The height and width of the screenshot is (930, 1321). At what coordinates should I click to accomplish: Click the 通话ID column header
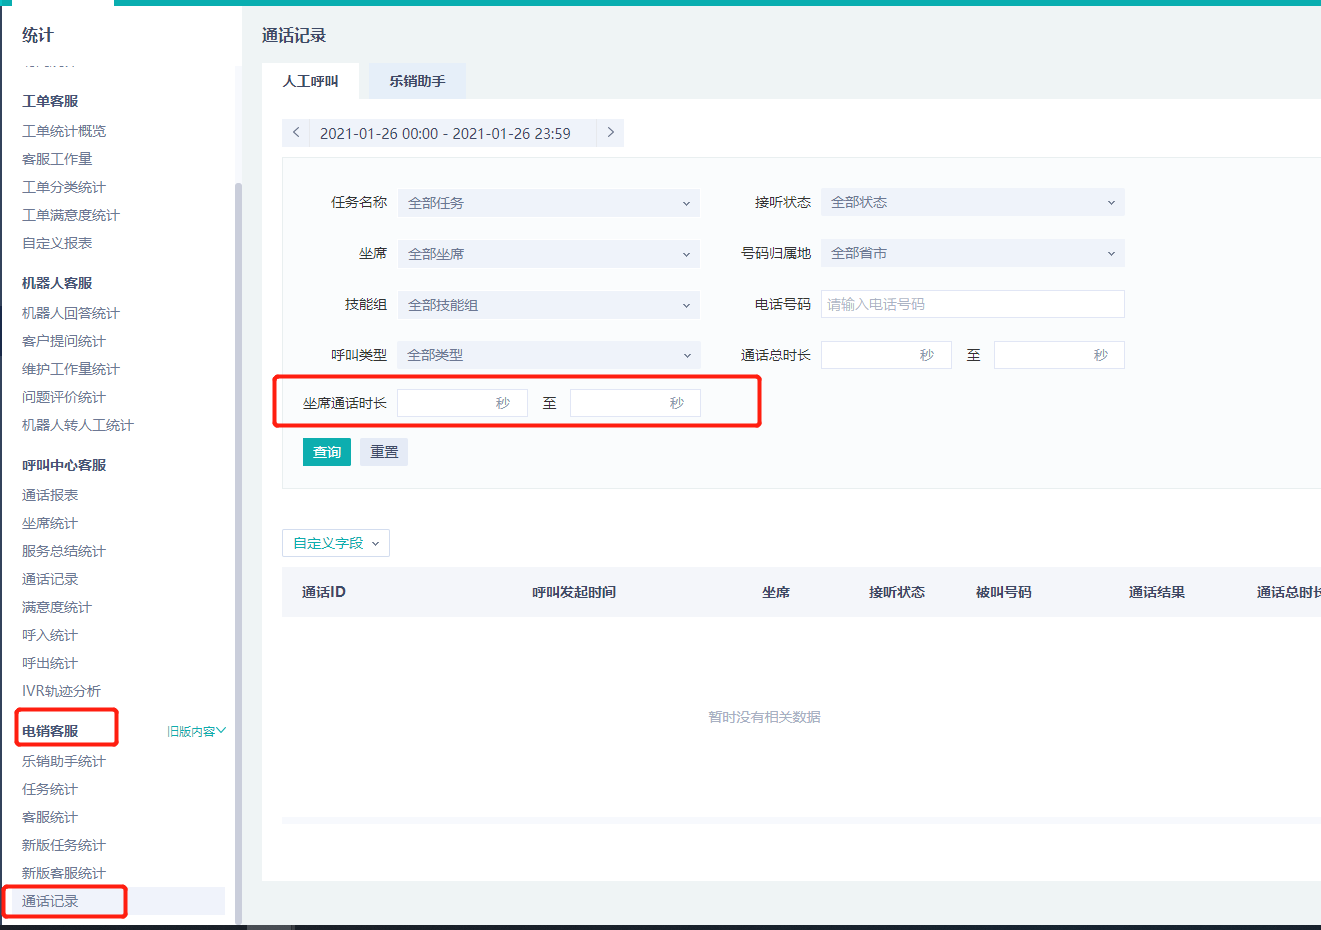pos(324,592)
